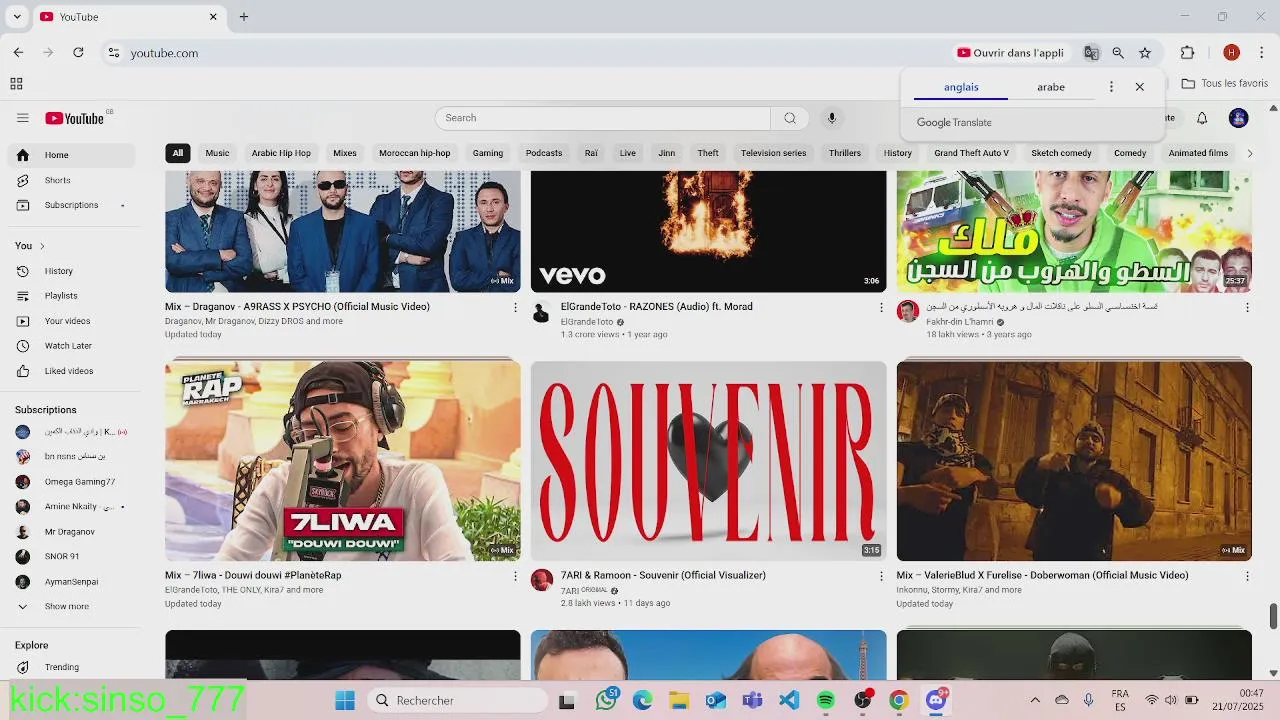
Task: Click the Google Translate icon in the address bar
Action: (1091, 53)
